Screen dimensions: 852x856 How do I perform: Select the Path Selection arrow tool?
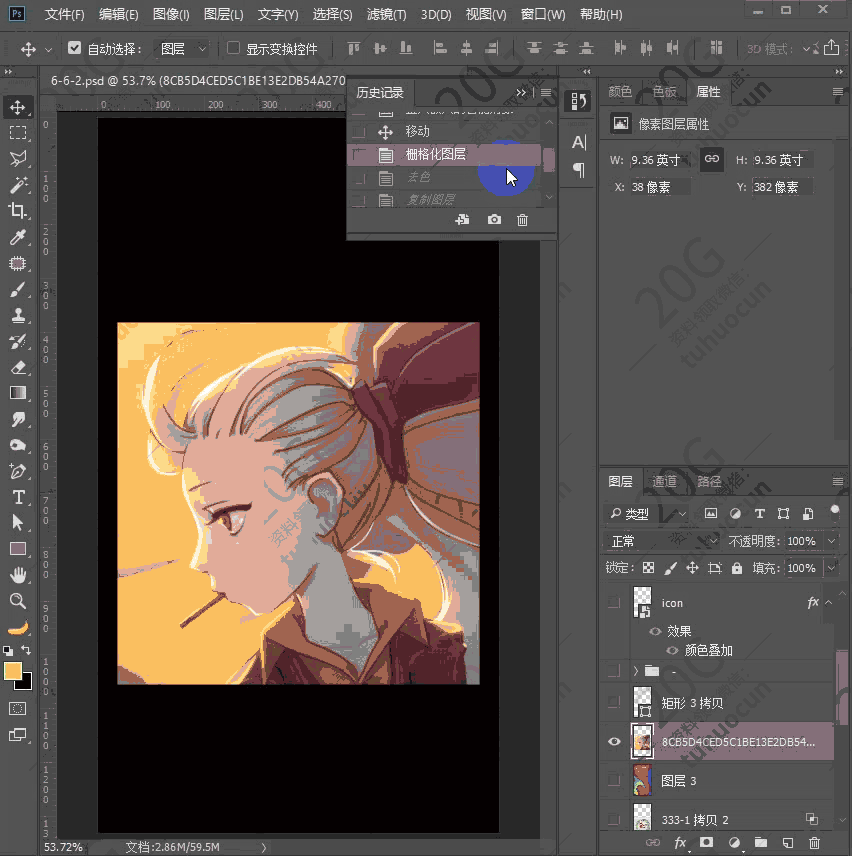(x=17, y=523)
